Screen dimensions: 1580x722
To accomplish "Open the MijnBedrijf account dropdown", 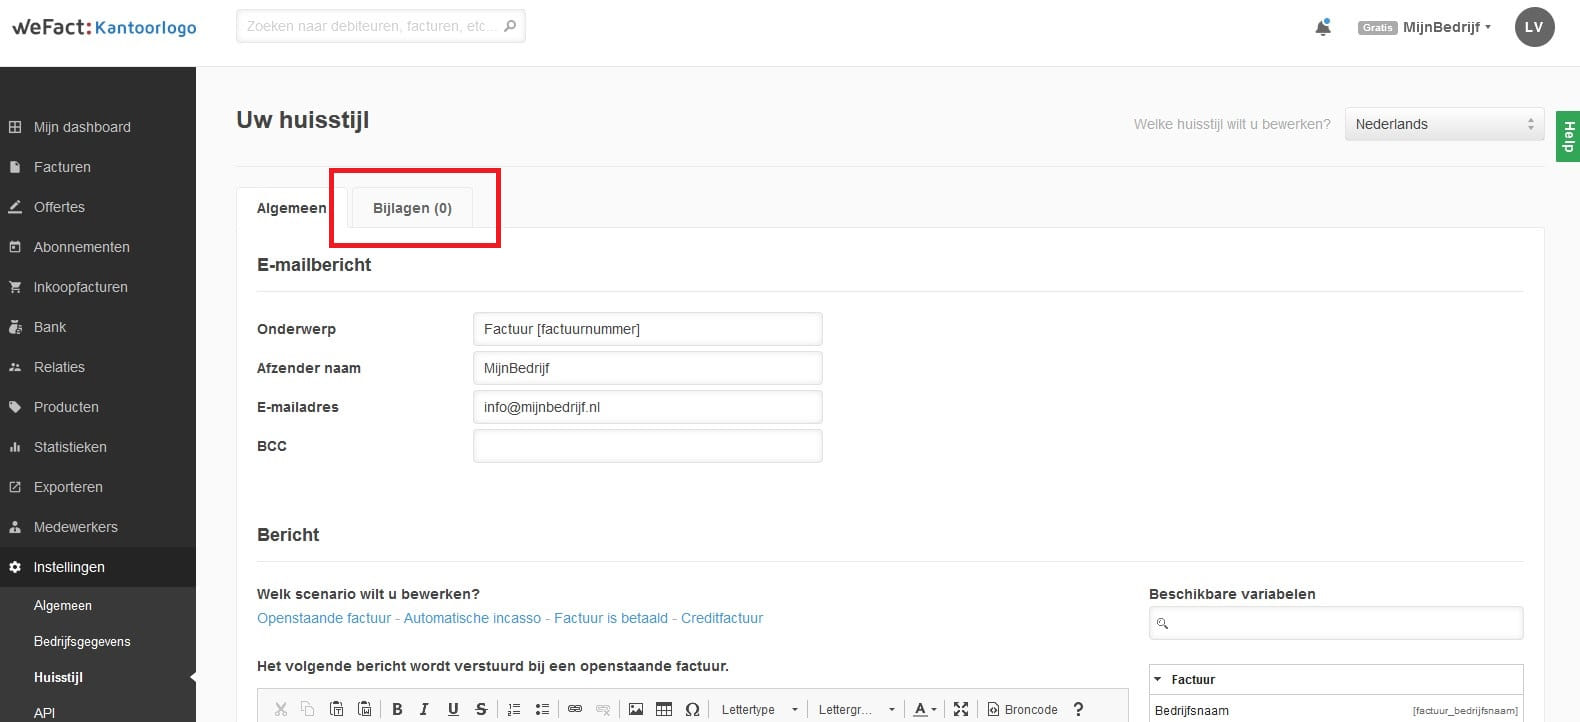I will [1445, 27].
